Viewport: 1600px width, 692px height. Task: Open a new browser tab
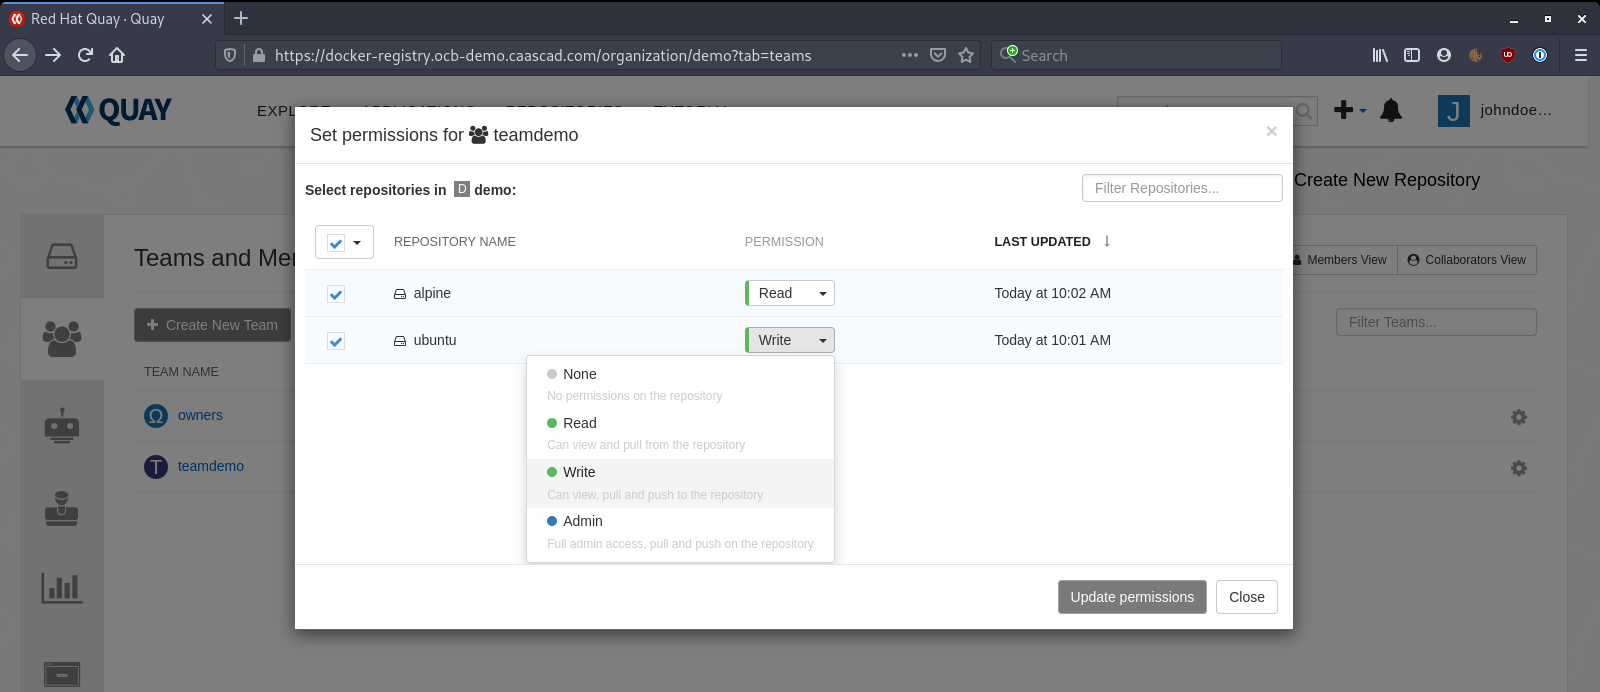point(241,18)
